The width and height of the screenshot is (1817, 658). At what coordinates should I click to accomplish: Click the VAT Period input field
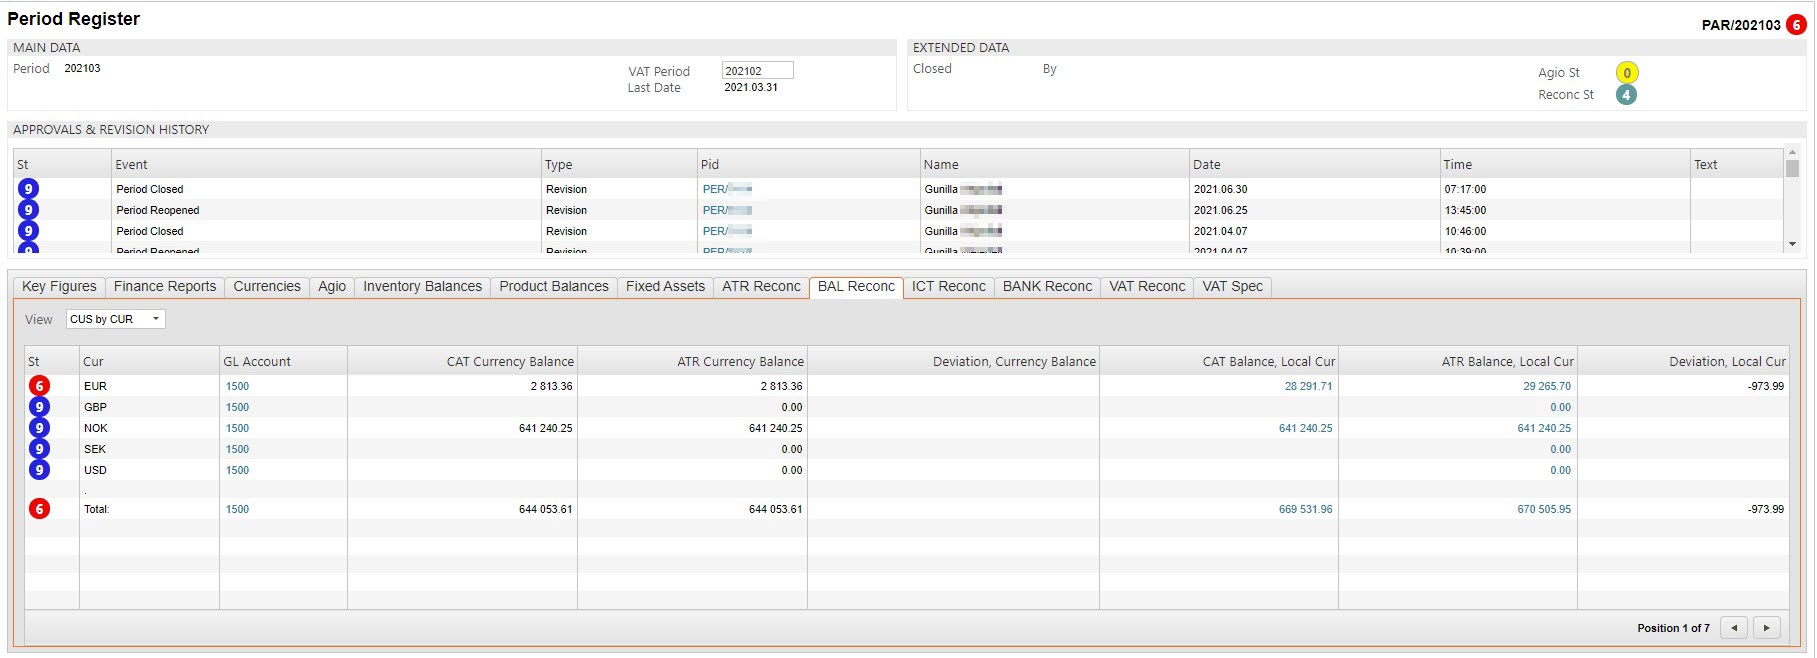[757, 71]
